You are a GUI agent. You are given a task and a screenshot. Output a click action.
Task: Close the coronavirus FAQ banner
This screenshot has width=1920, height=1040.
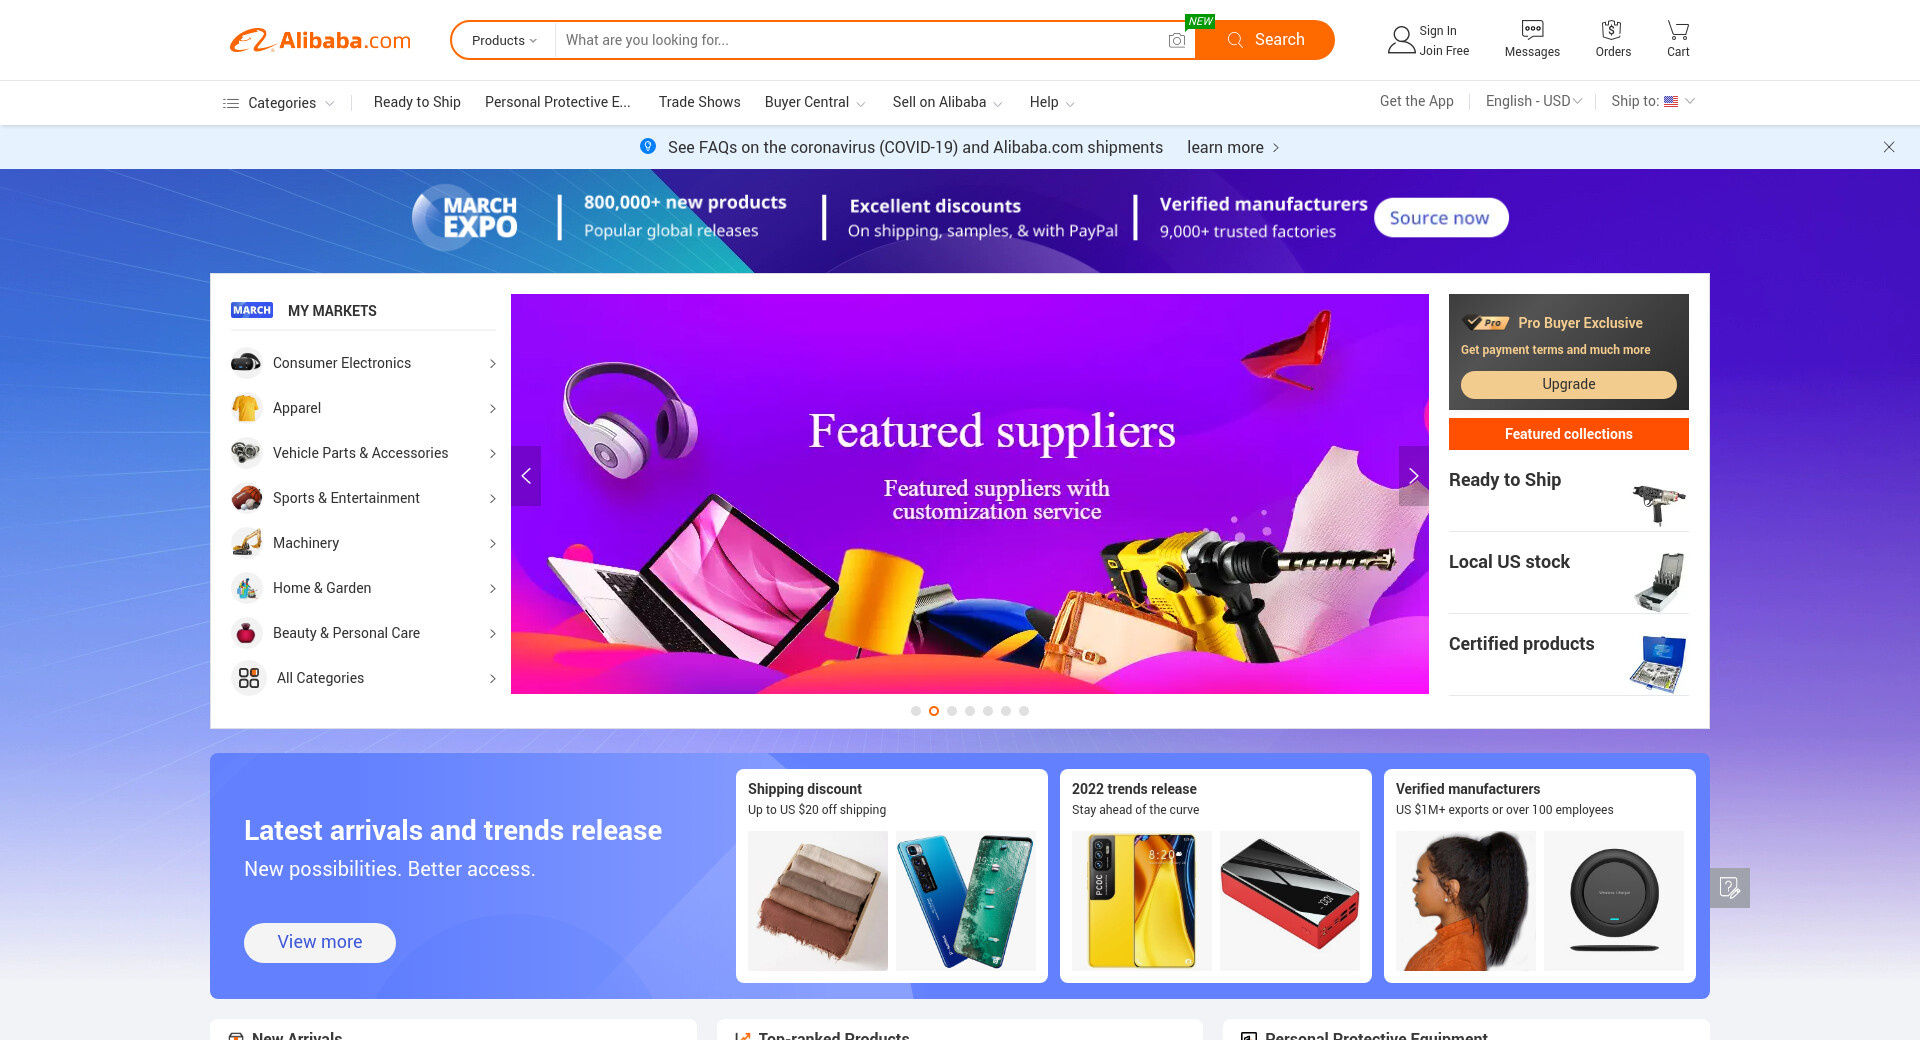tap(1889, 147)
